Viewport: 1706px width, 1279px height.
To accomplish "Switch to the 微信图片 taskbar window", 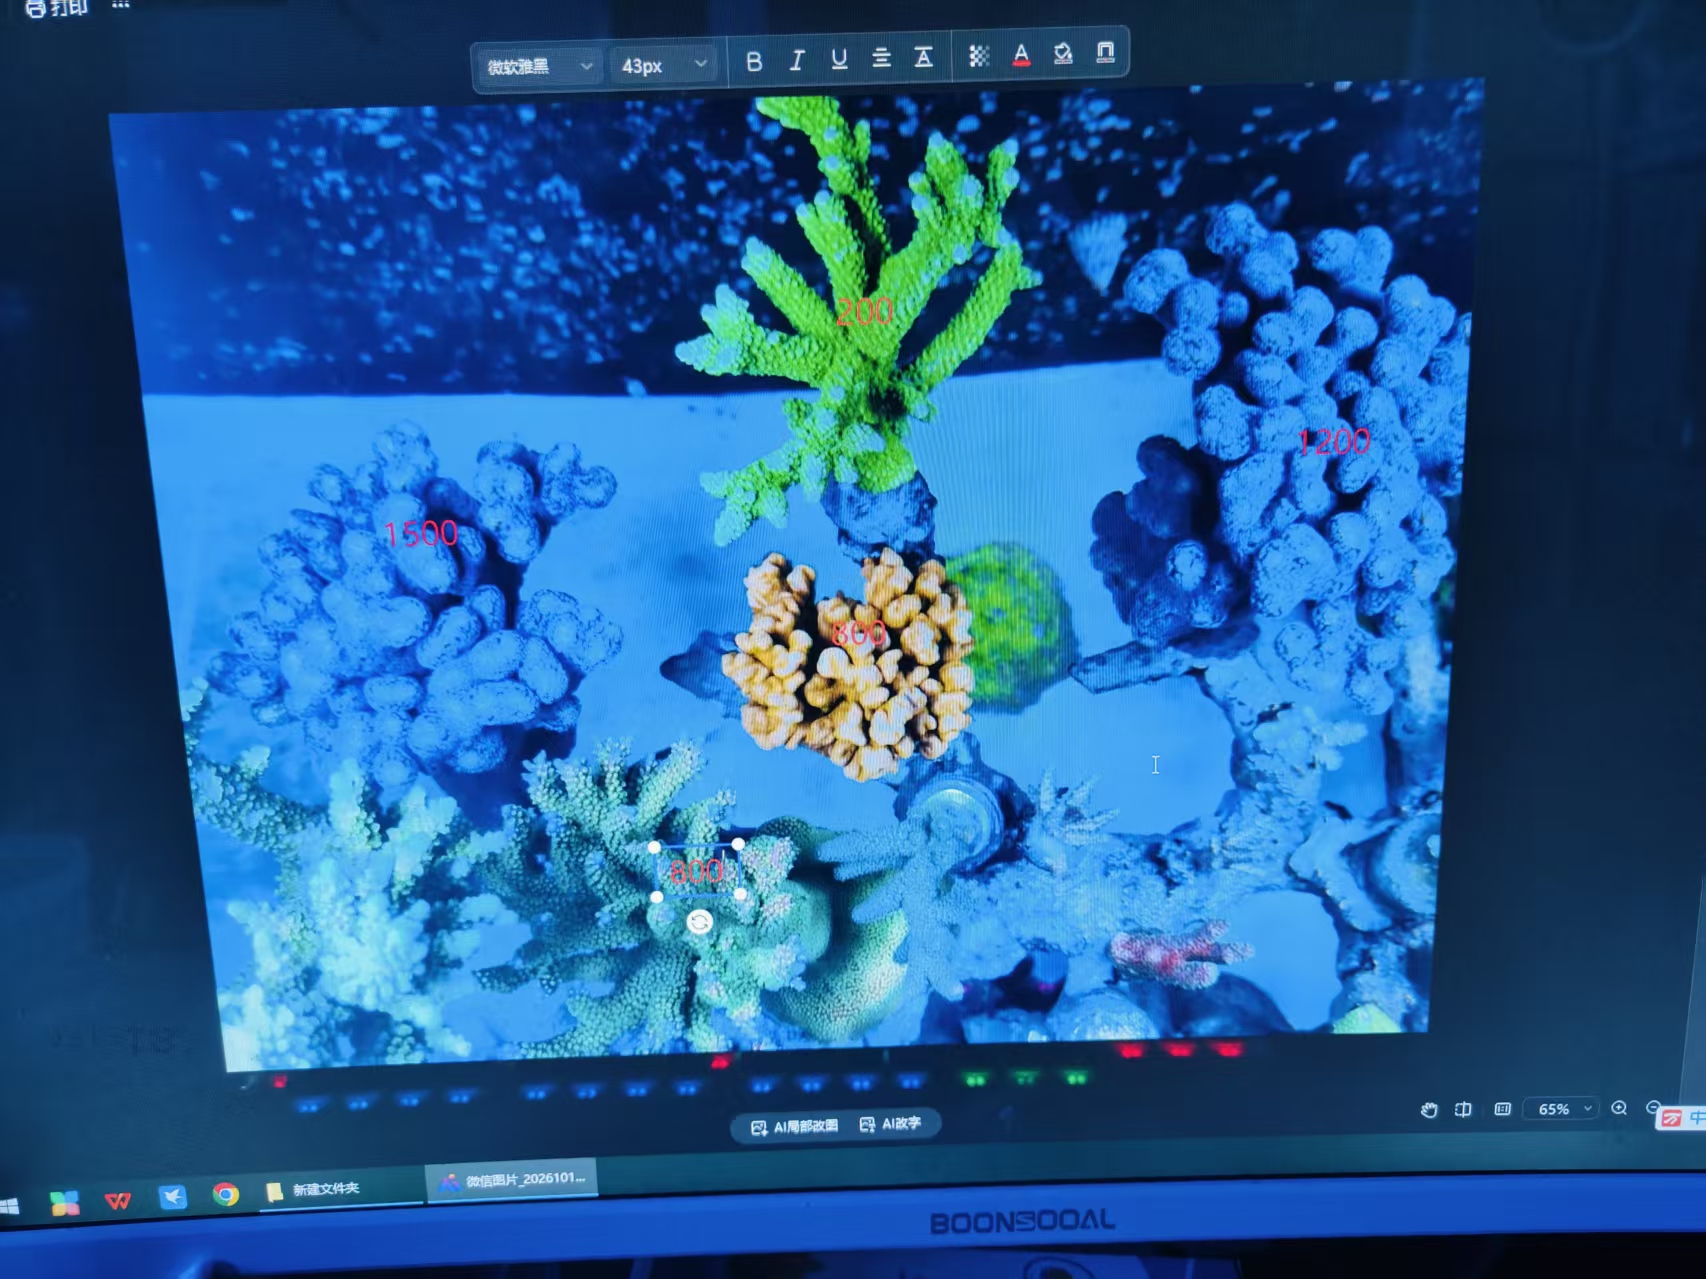I will click(x=513, y=1180).
